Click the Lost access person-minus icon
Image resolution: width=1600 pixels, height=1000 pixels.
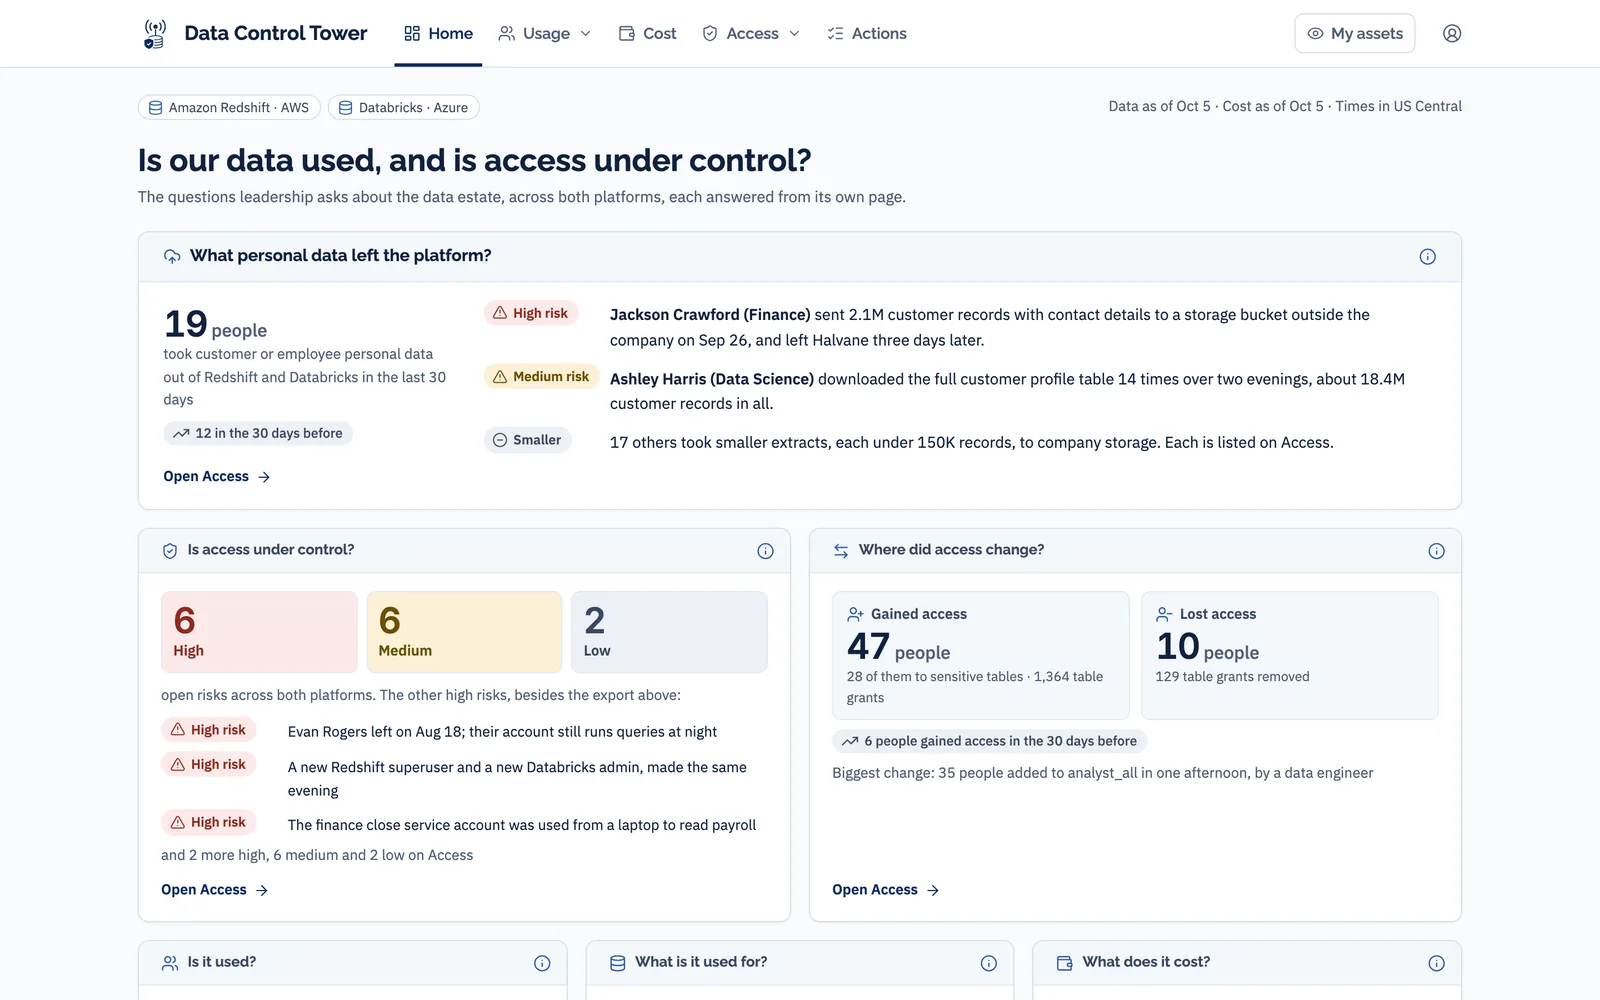click(x=1164, y=614)
